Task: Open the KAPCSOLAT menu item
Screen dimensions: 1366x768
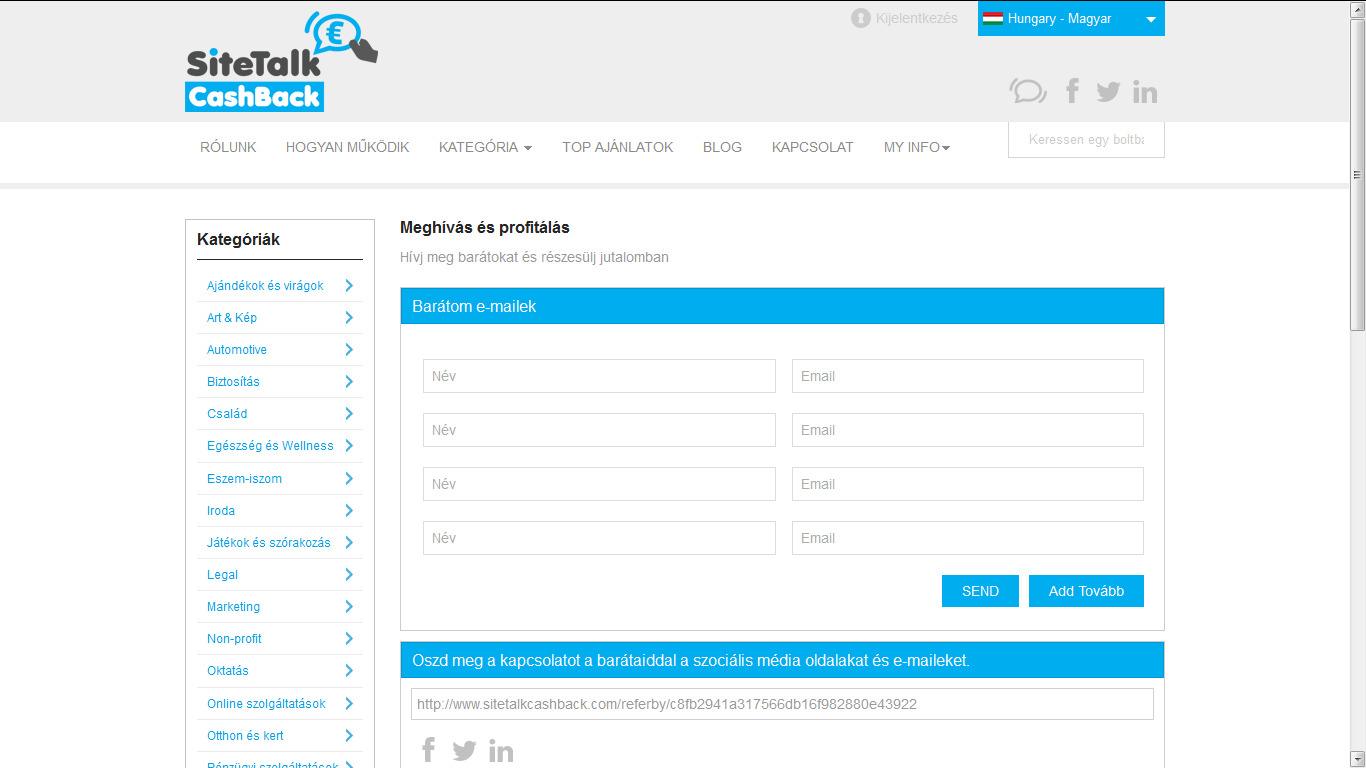Action: pos(813,147)
